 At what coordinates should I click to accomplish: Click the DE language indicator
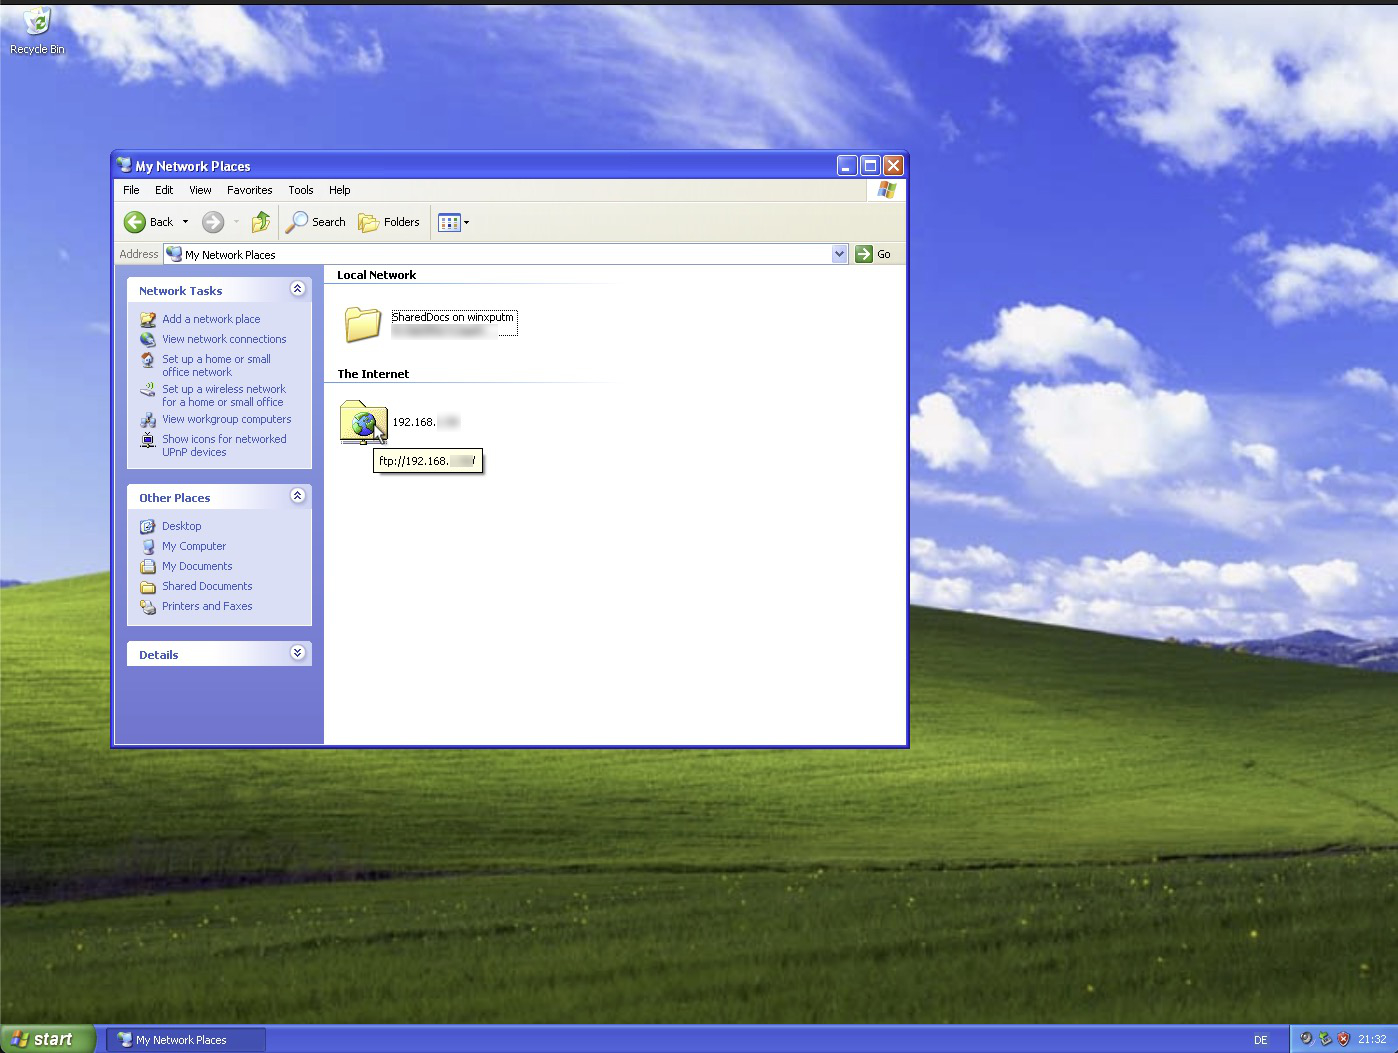1261,1040
